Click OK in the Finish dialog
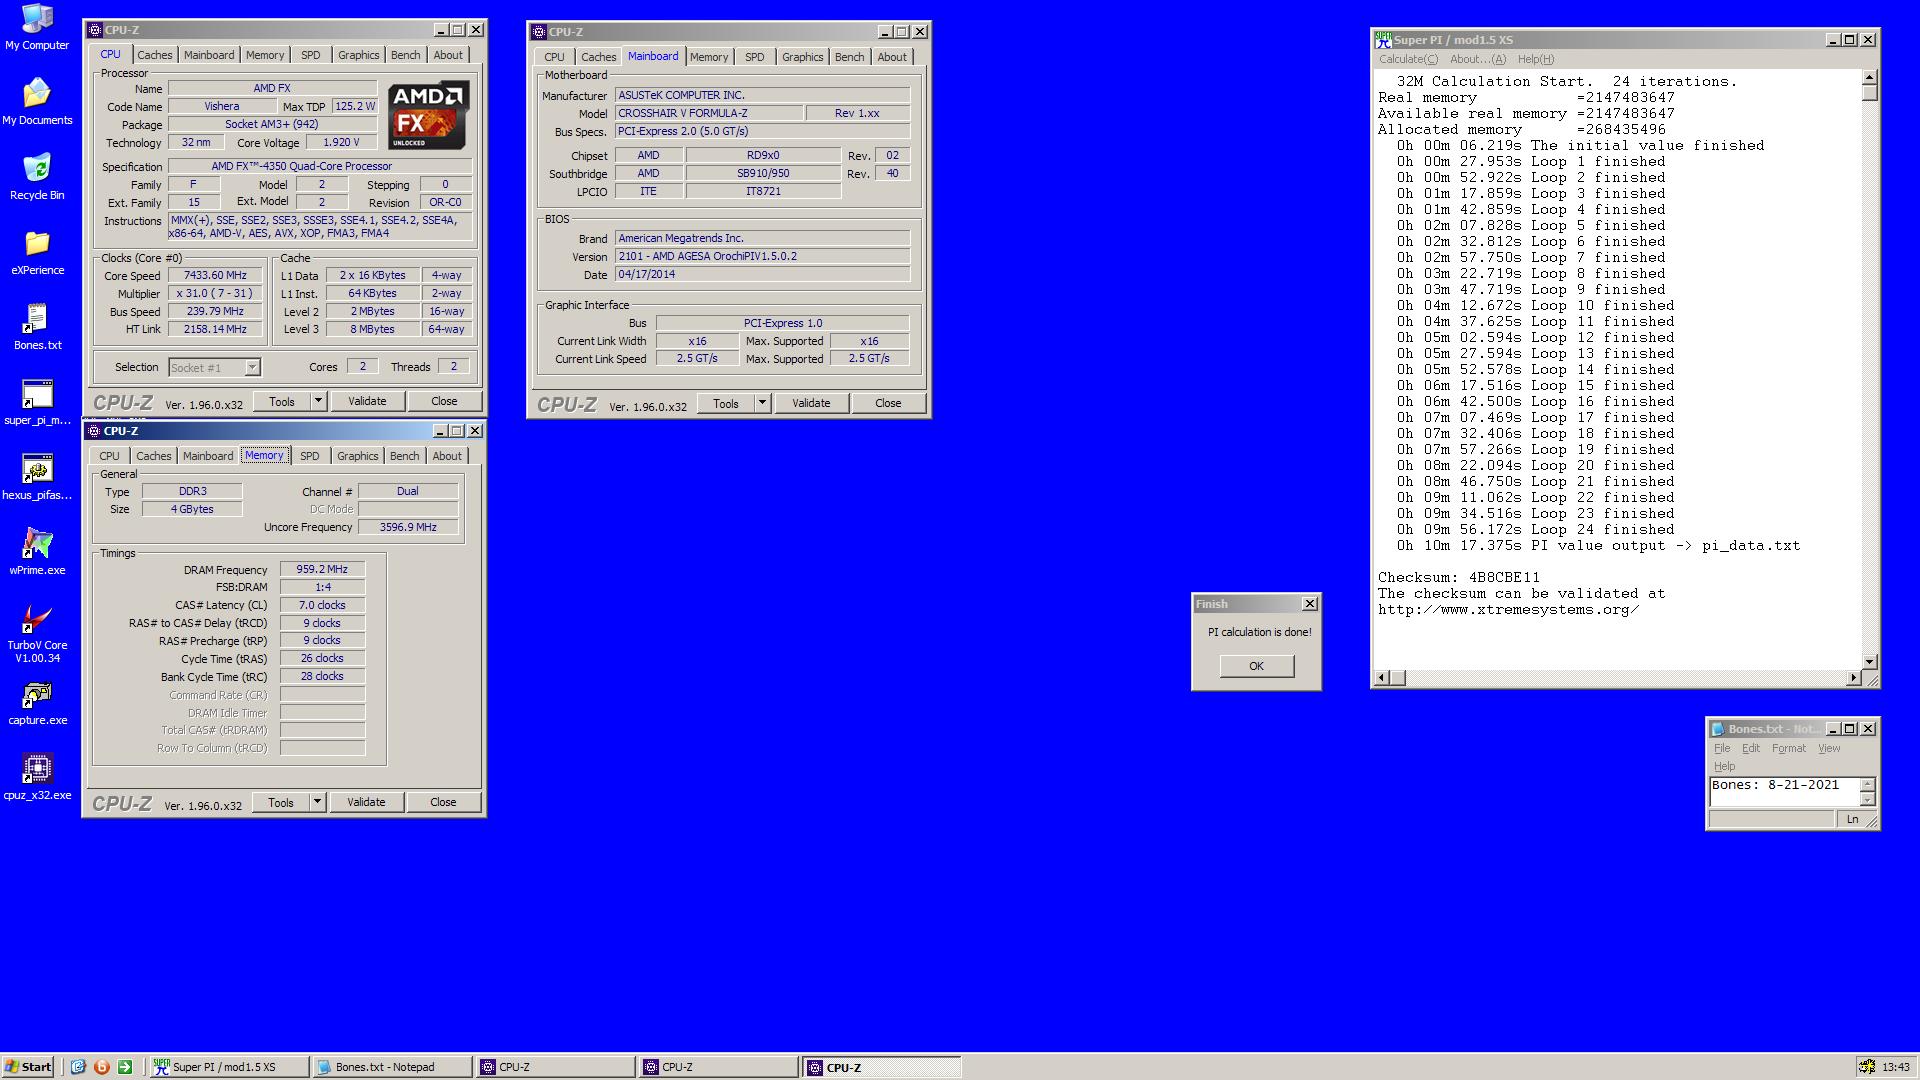The image size is (1920, 1080). tap(1256, 666)
